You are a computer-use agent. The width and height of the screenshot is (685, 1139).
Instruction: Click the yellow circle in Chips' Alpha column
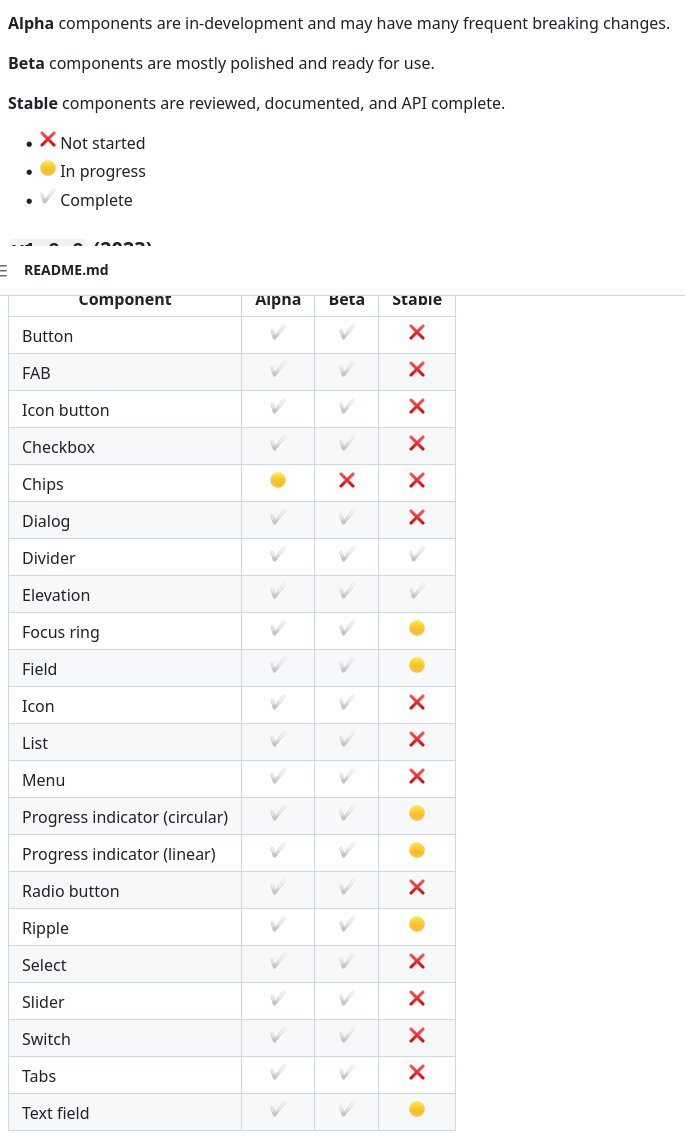coord(278,480)
